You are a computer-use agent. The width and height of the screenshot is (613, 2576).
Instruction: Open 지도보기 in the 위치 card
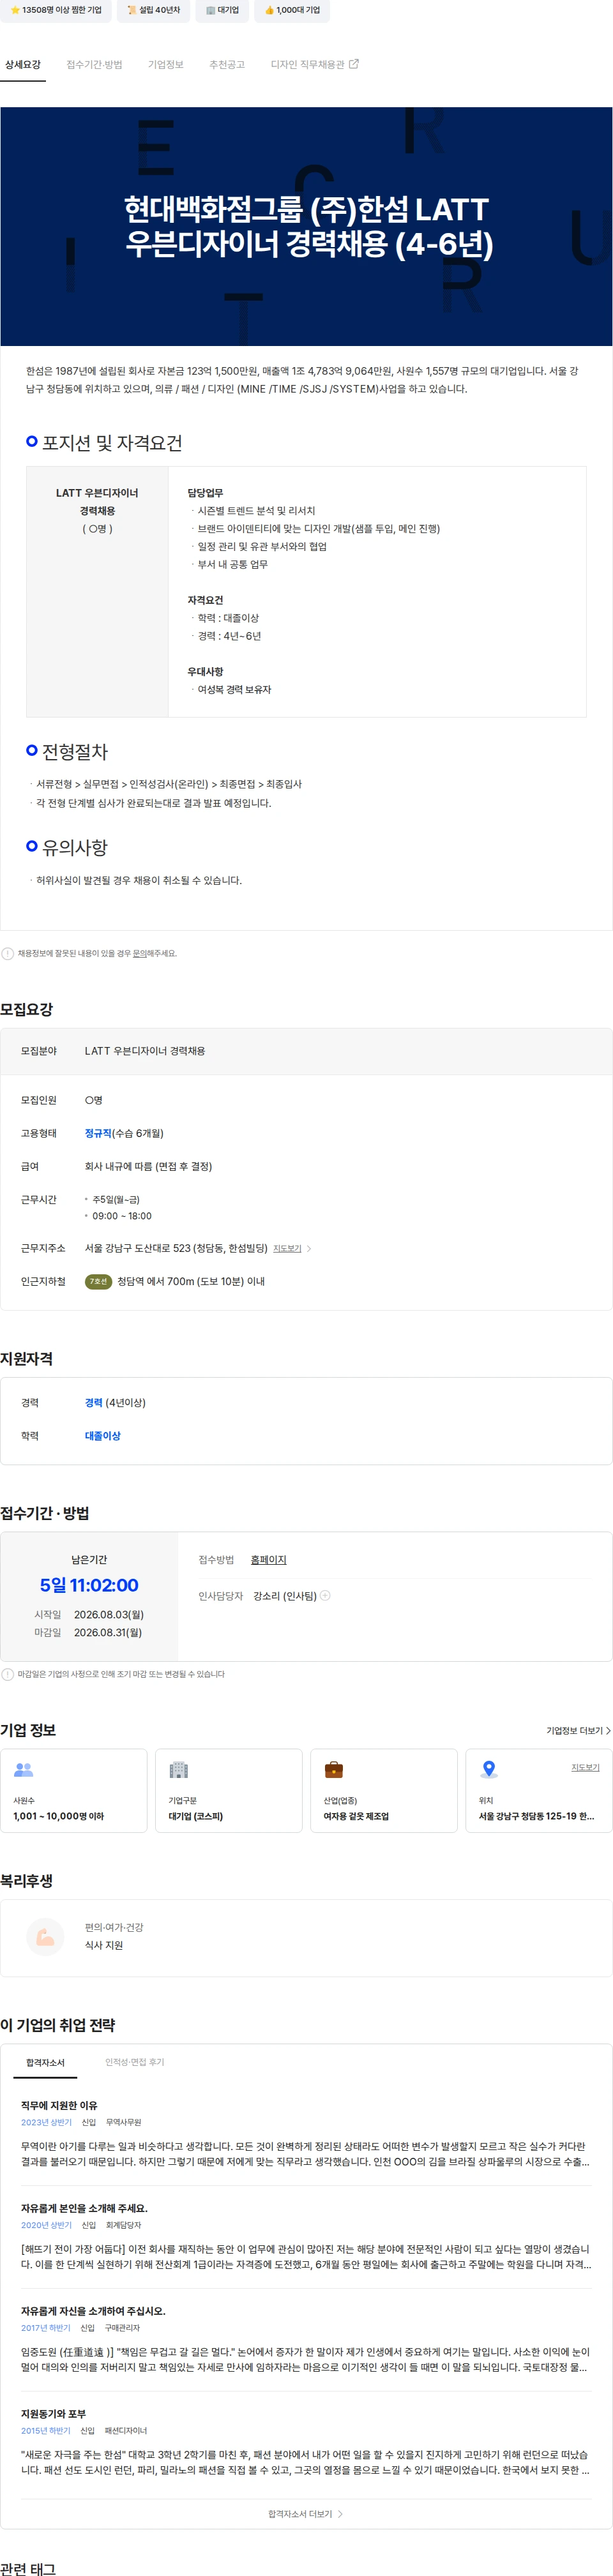585,1767
